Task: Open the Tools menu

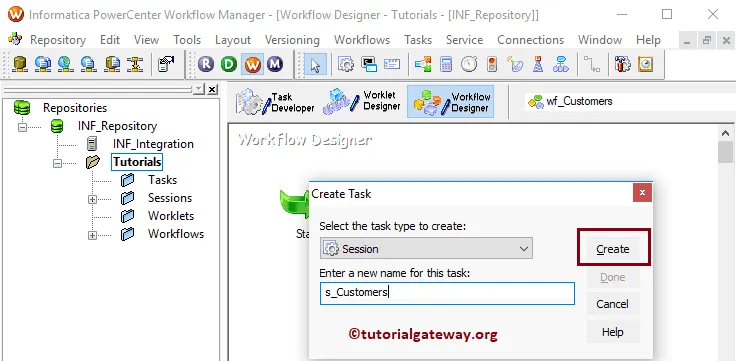Action: 187,40
